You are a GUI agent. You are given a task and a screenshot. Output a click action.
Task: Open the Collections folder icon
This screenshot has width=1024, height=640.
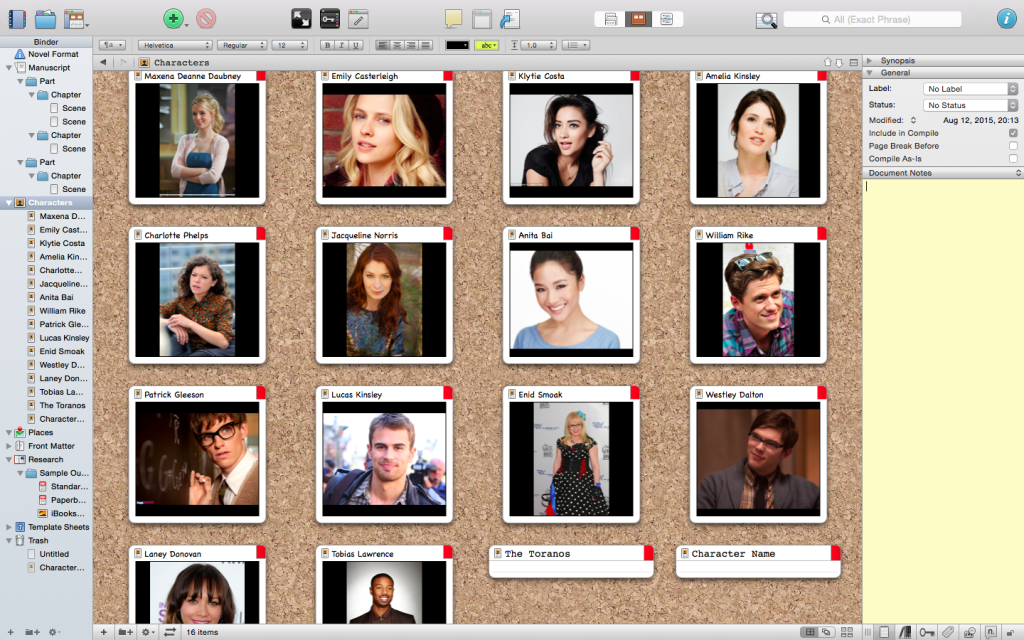pyautogui.click(x=45, y=19)
